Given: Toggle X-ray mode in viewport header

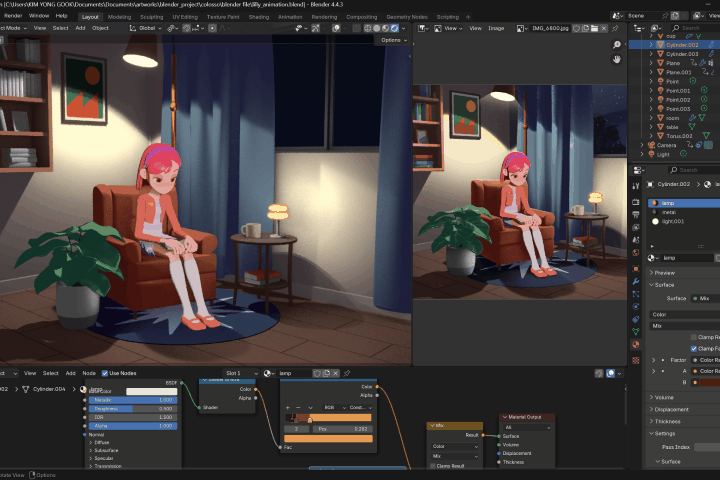Looking at the screenshot, I should click(x=356, y=28).
